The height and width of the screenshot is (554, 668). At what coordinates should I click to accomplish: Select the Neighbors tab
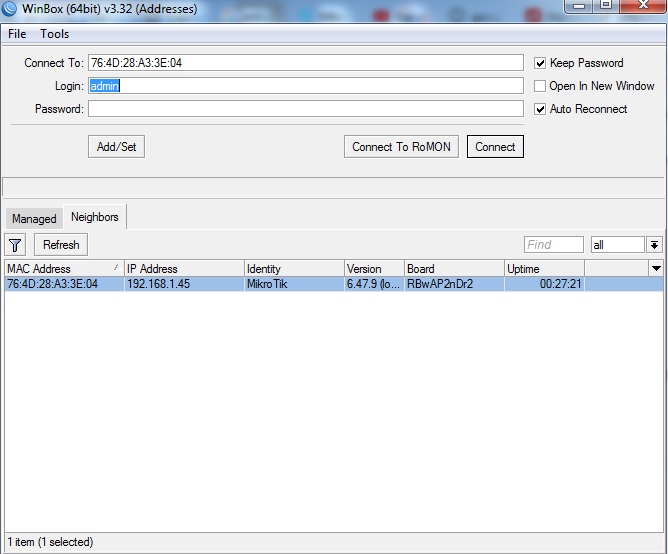pyautogui.click(x=95, y=217)
